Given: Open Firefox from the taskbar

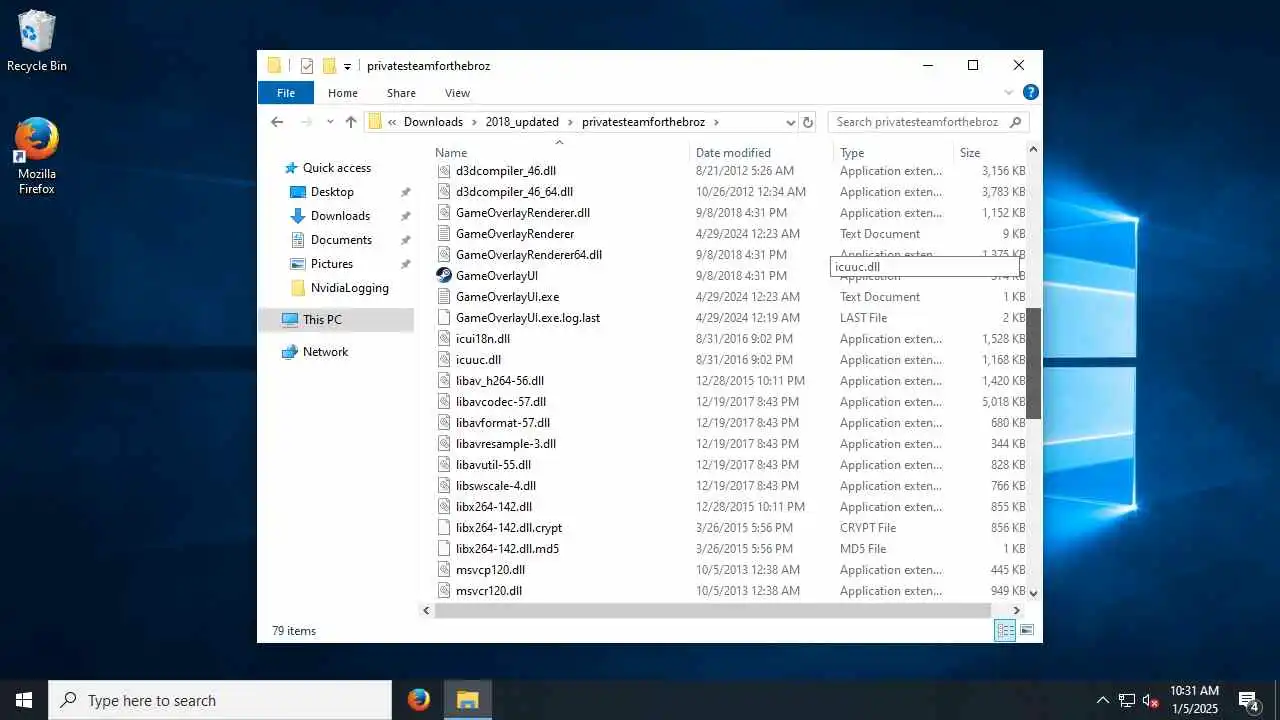Looking at the screenshot, I should point(419,700).
